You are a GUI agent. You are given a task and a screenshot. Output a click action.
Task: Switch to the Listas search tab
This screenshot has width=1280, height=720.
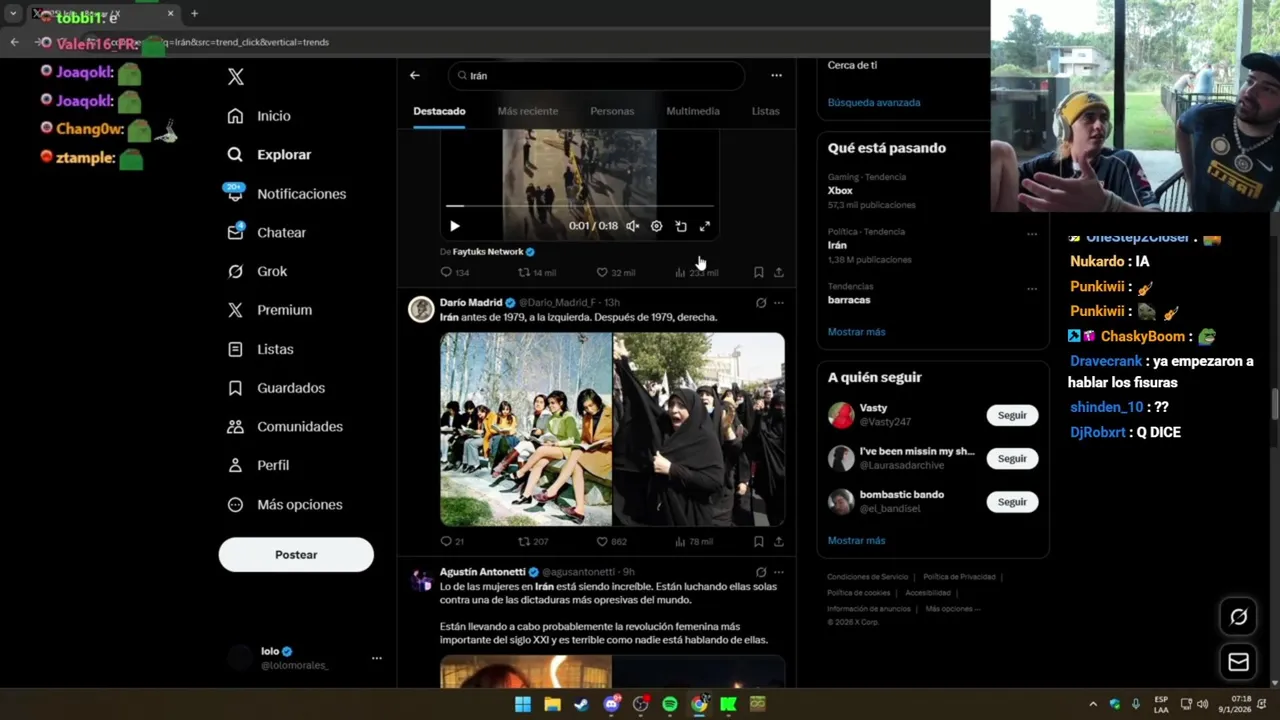pos(765,111)
